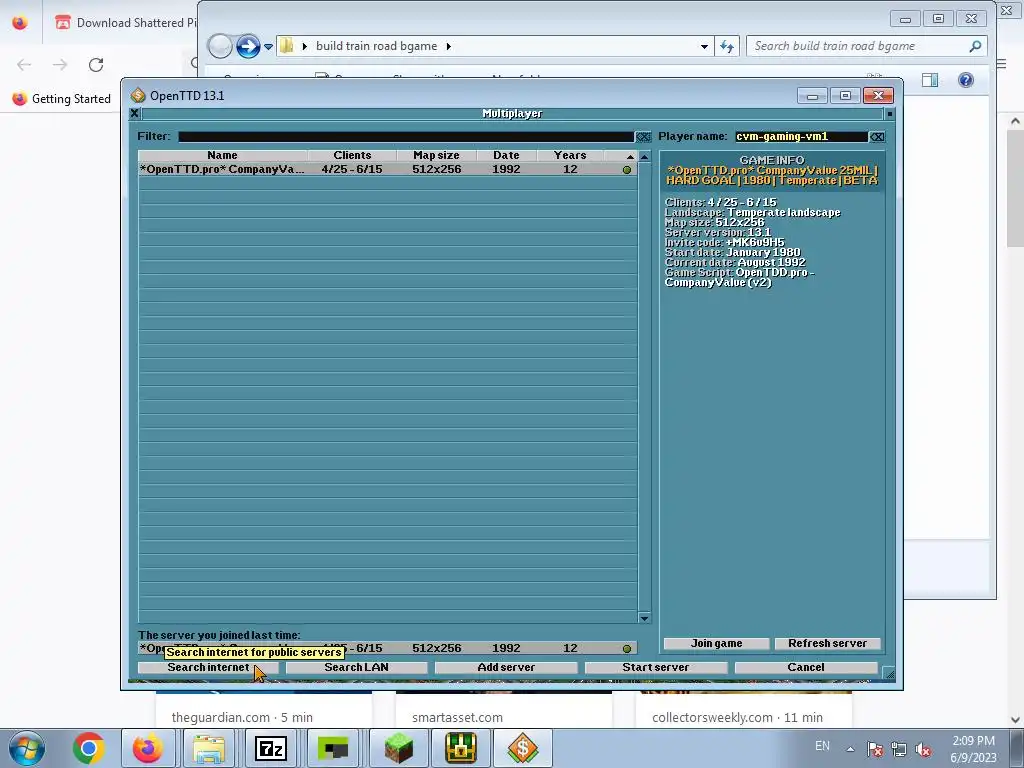The width and height of the screenshot is (1024, 768).
Task: Click Explorer's back navigation button
Action: point(220,46)
